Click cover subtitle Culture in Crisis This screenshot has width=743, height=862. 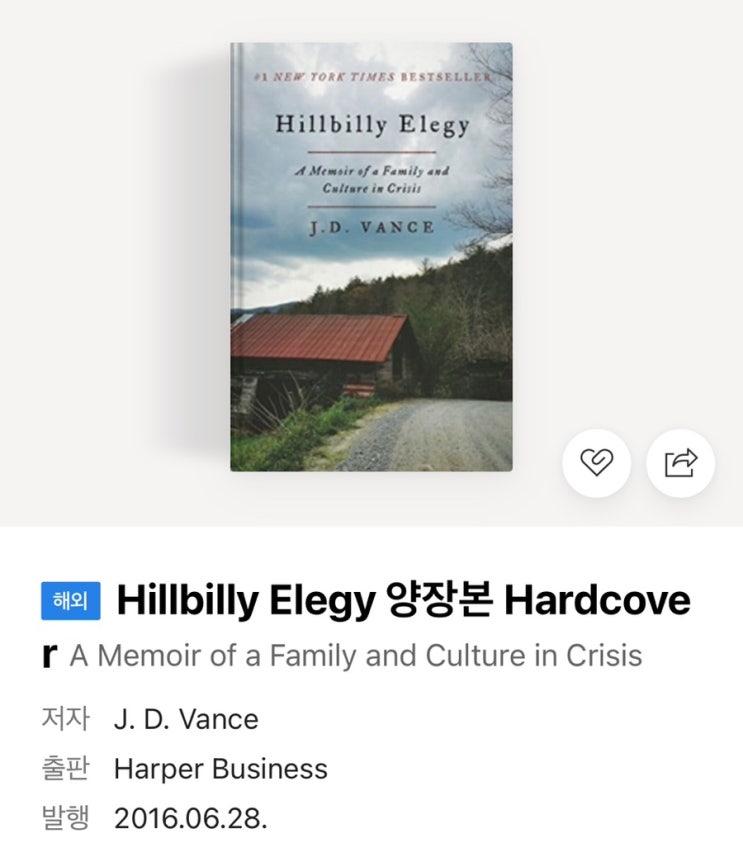click(x=372, y=188)
